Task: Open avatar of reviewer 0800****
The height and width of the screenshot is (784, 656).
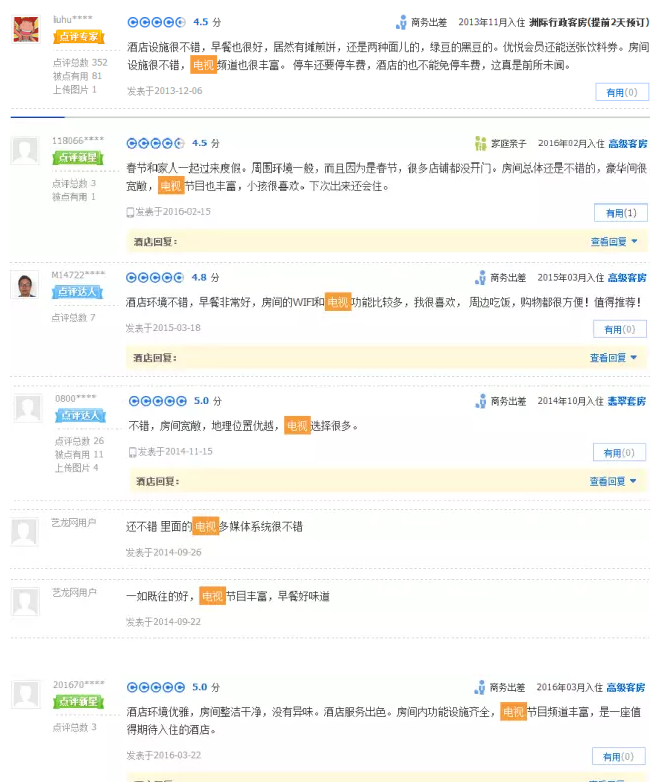Action: point(28,408)
